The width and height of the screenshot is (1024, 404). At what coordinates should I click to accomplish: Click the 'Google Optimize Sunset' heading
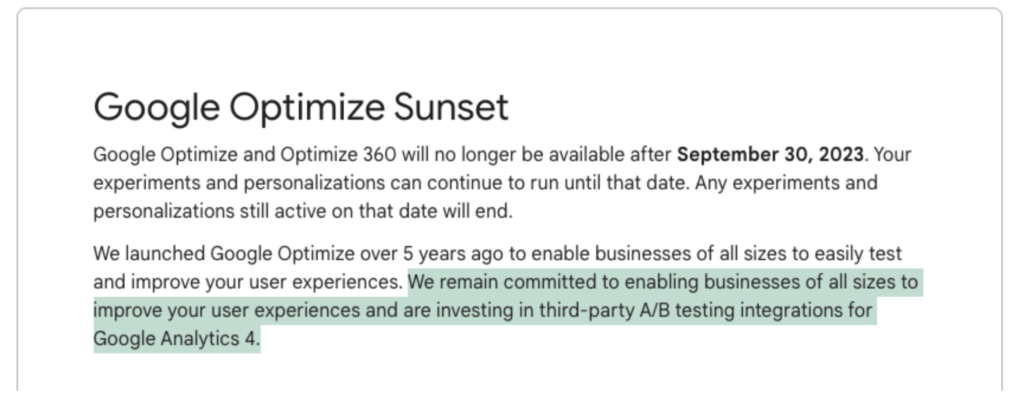(x=301, y=108)
